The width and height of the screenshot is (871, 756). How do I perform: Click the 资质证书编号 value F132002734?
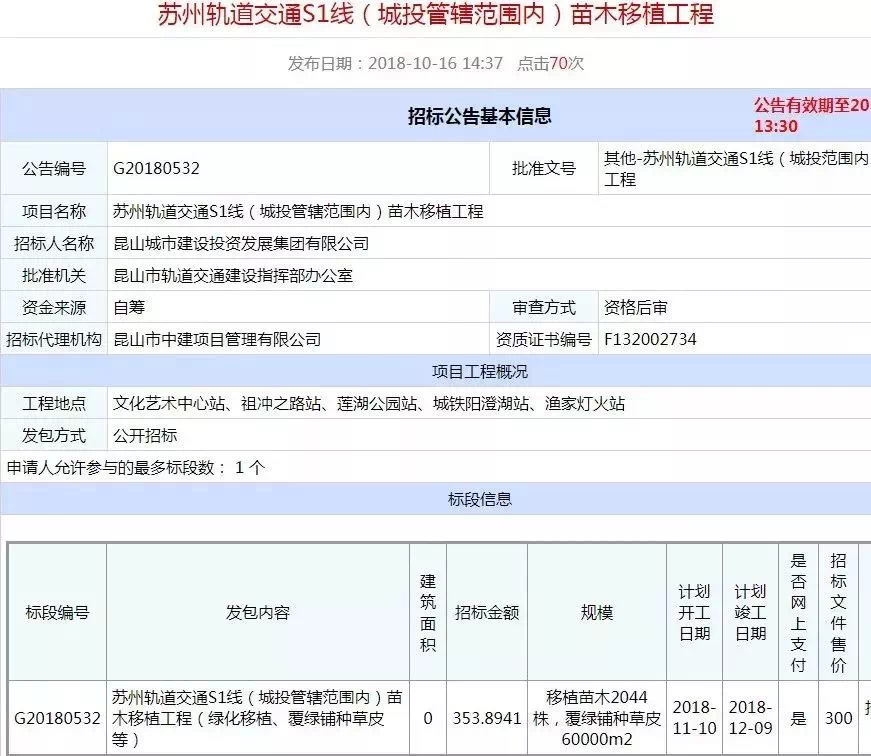650,339
